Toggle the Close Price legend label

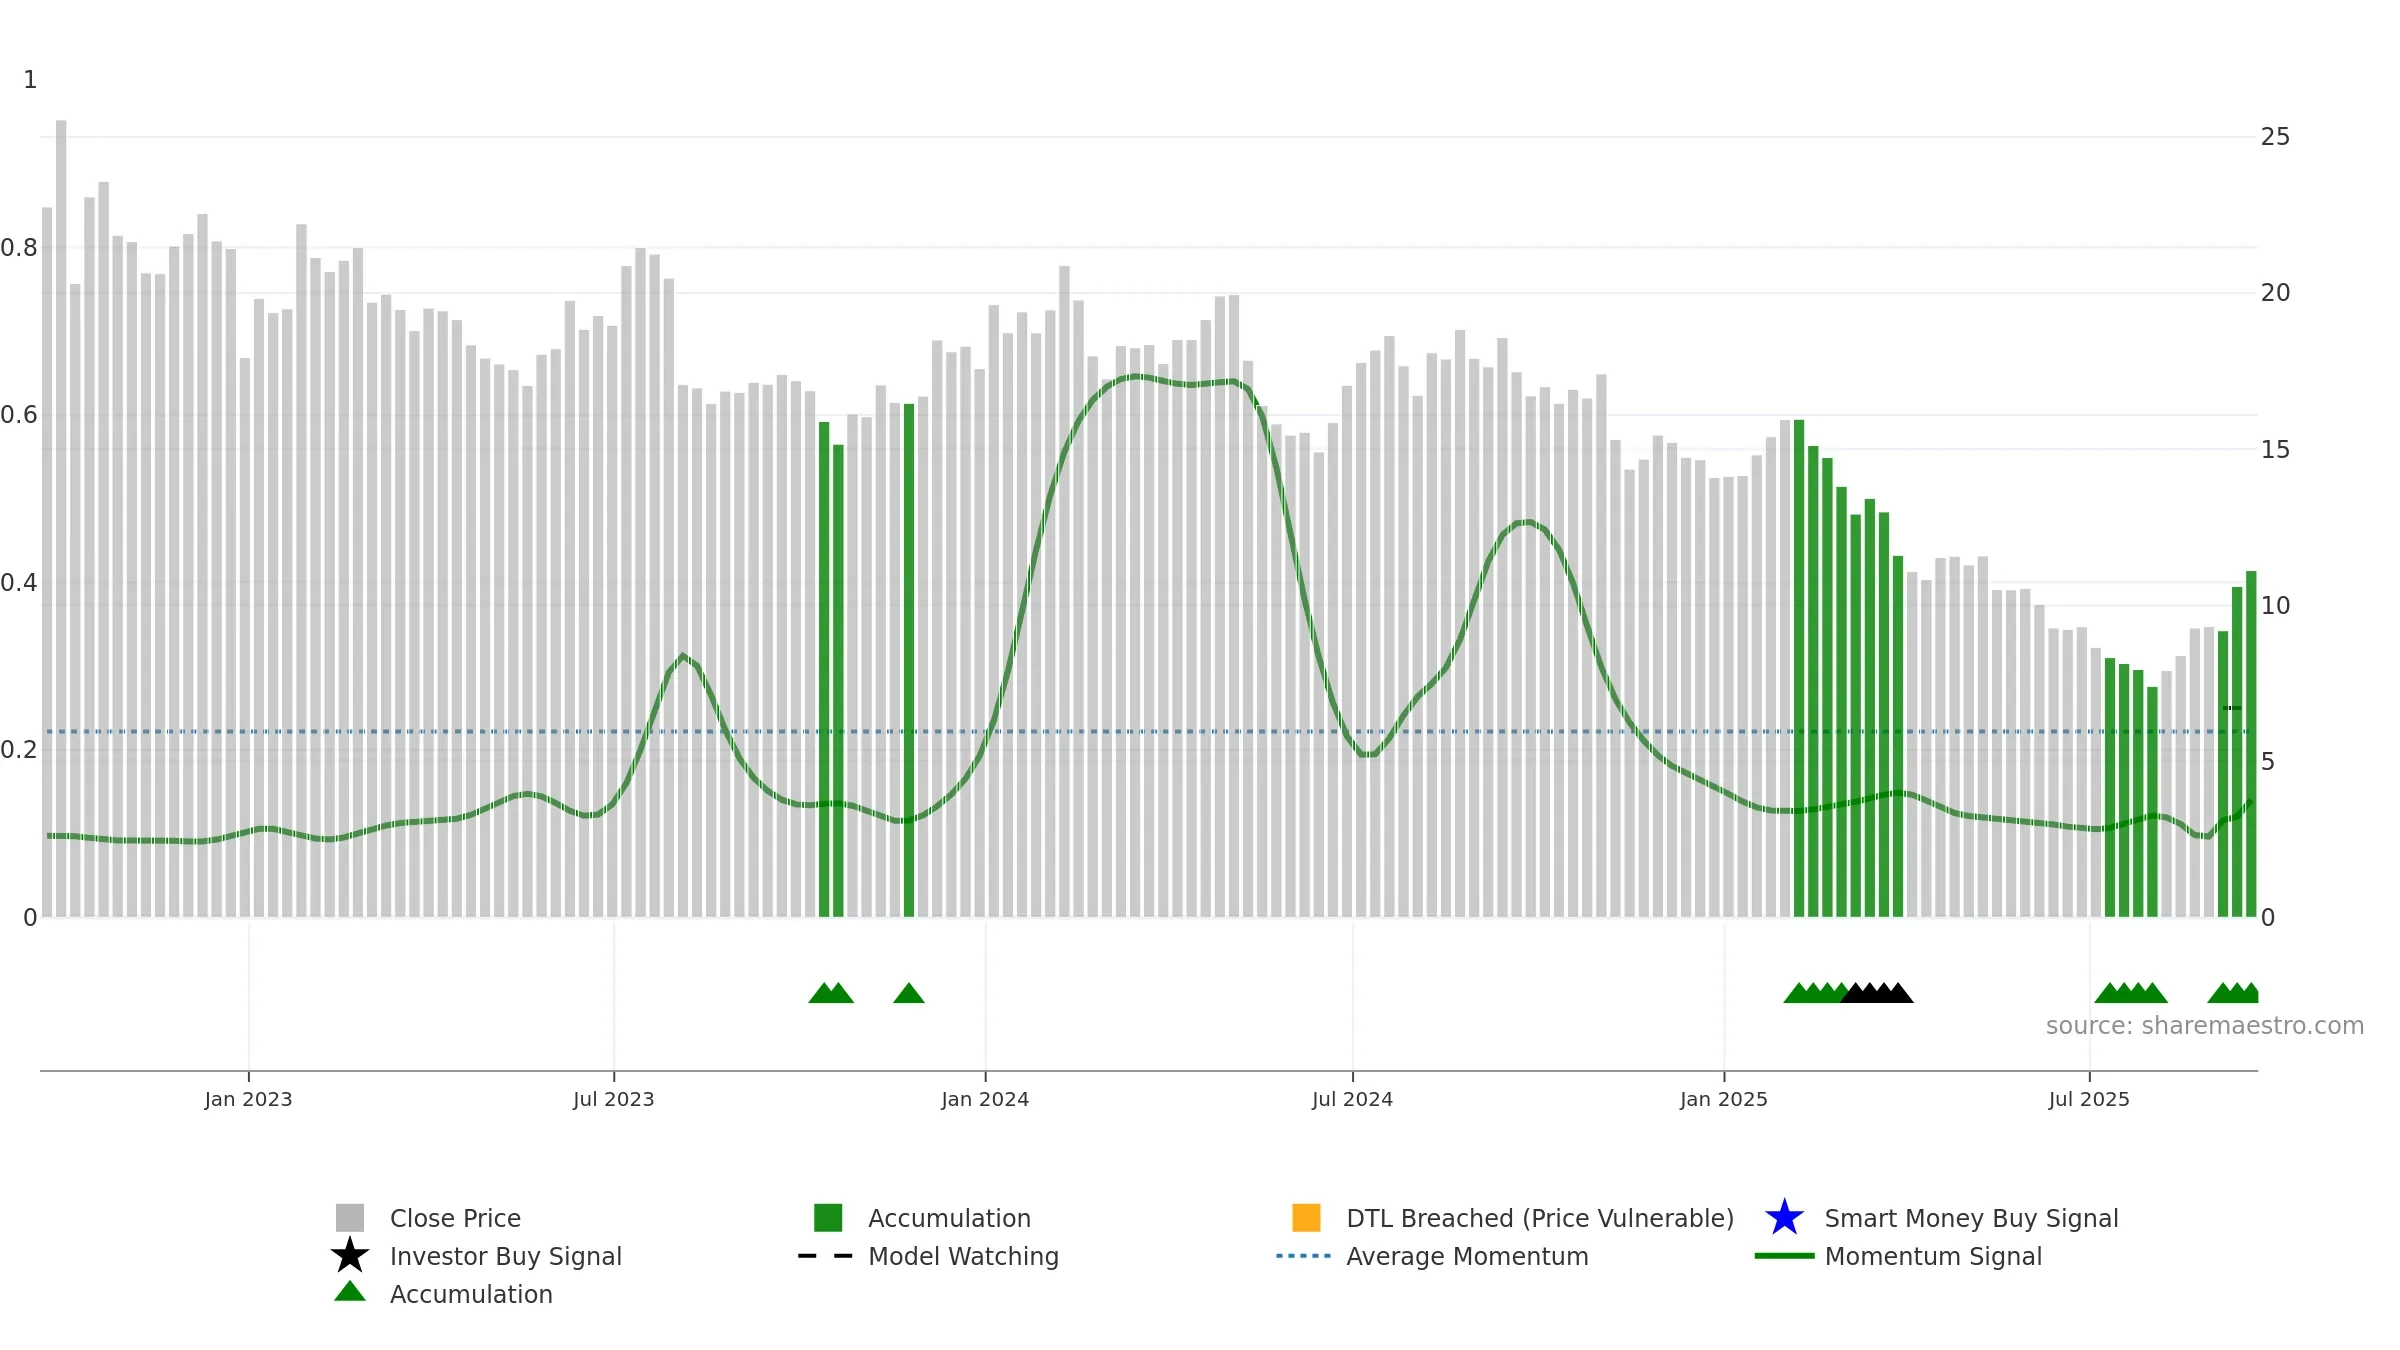click(455, 1218)
